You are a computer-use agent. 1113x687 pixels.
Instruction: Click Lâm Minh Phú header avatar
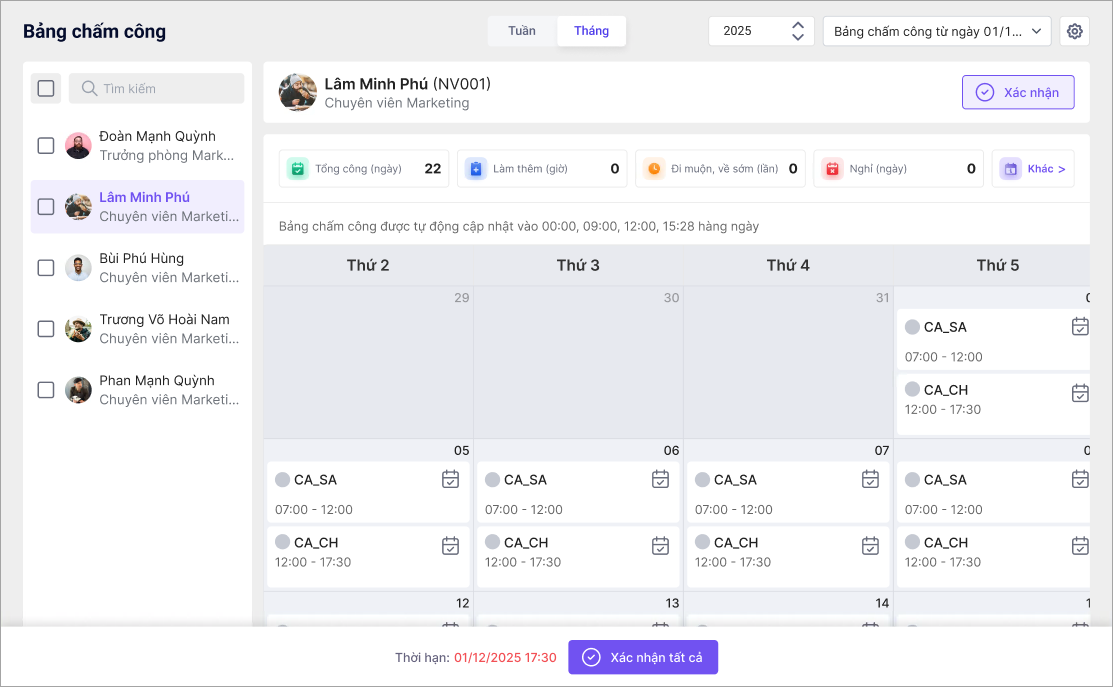click(x=298, y=92)
